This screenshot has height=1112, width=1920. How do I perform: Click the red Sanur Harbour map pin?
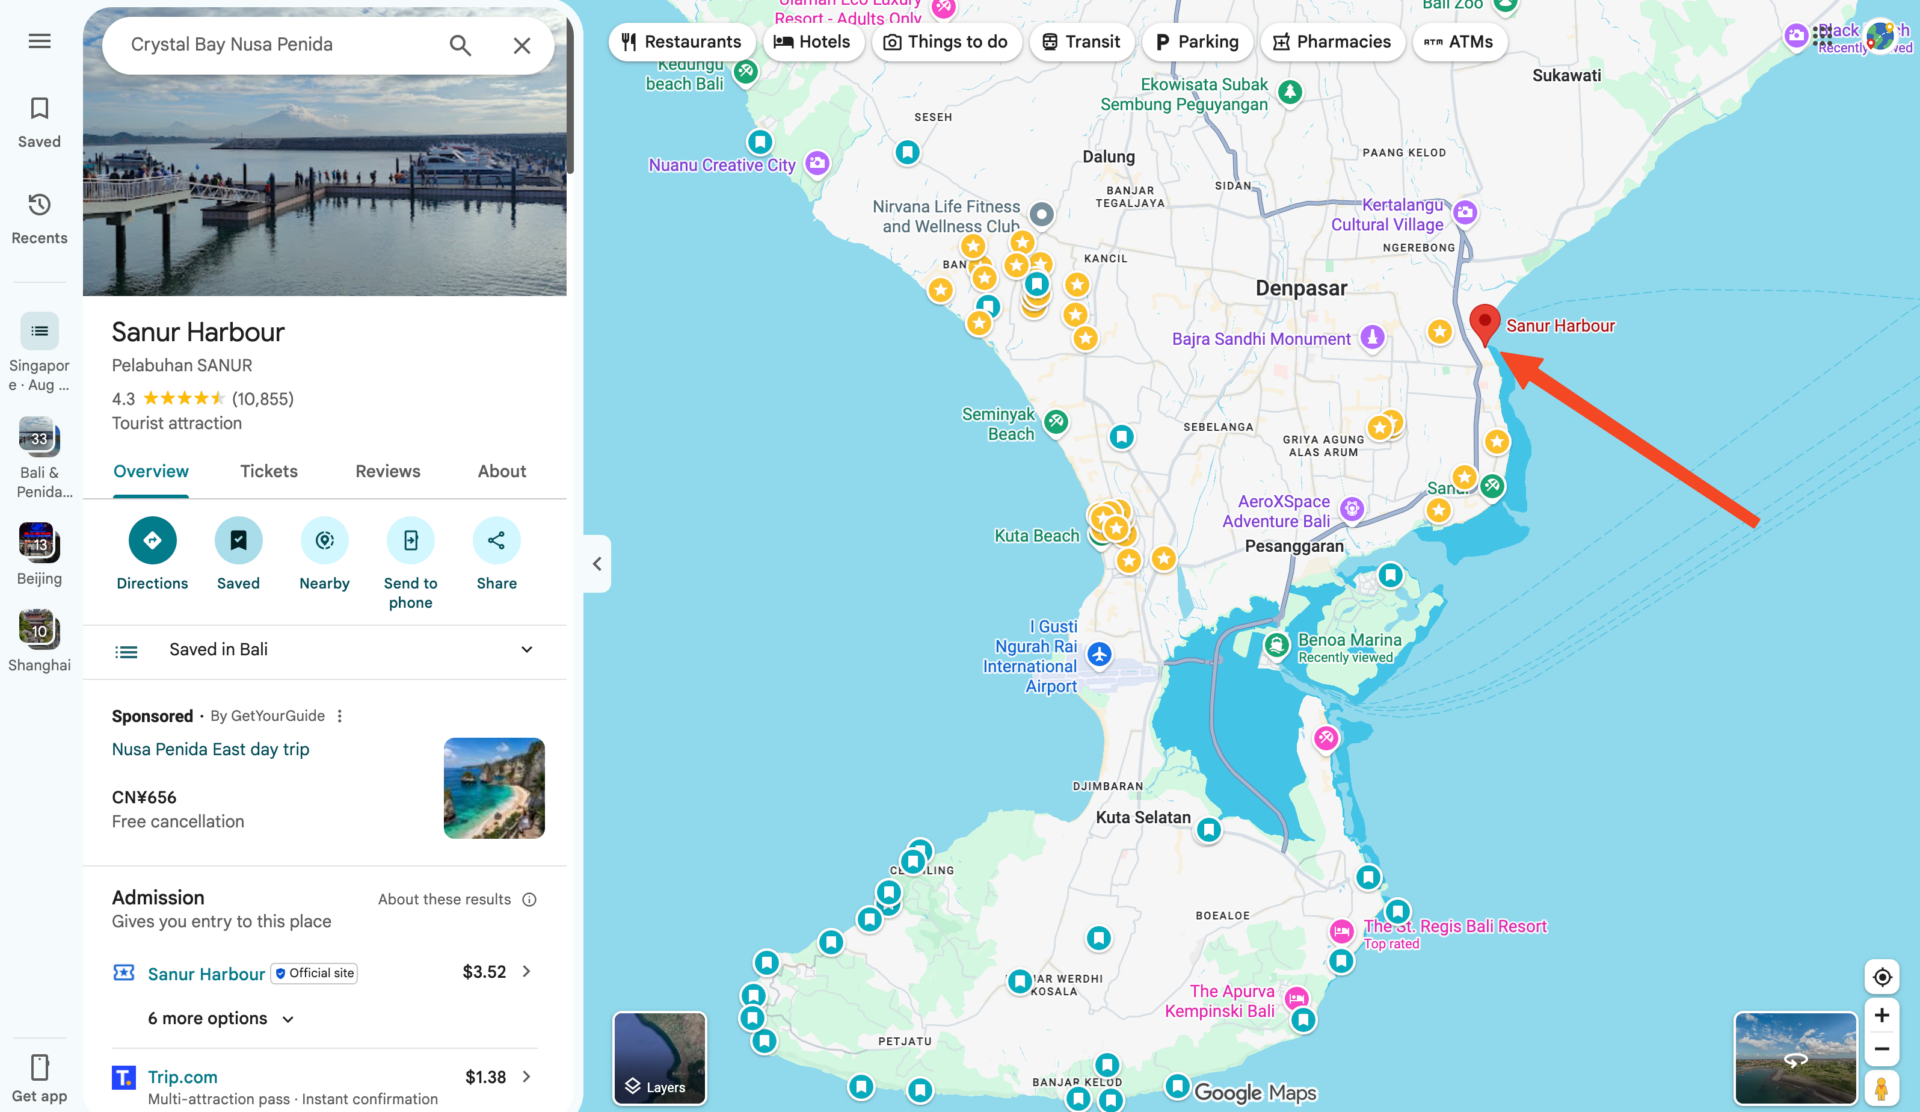pyautogui.click(x=1485, y=325)
